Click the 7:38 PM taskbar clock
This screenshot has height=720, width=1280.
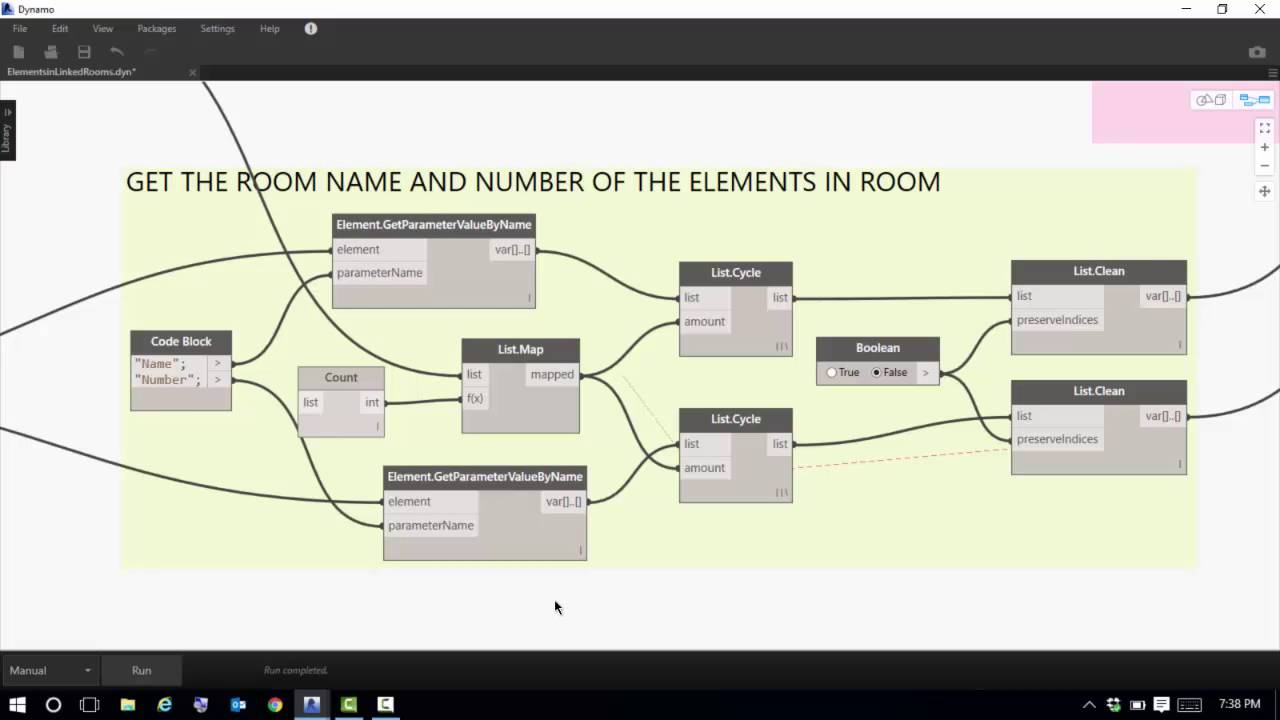[1241, 704]
